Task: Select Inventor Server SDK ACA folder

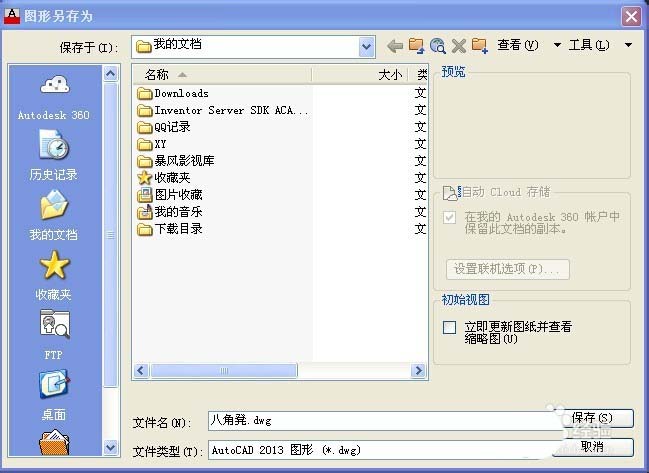Action: (223, 110)
